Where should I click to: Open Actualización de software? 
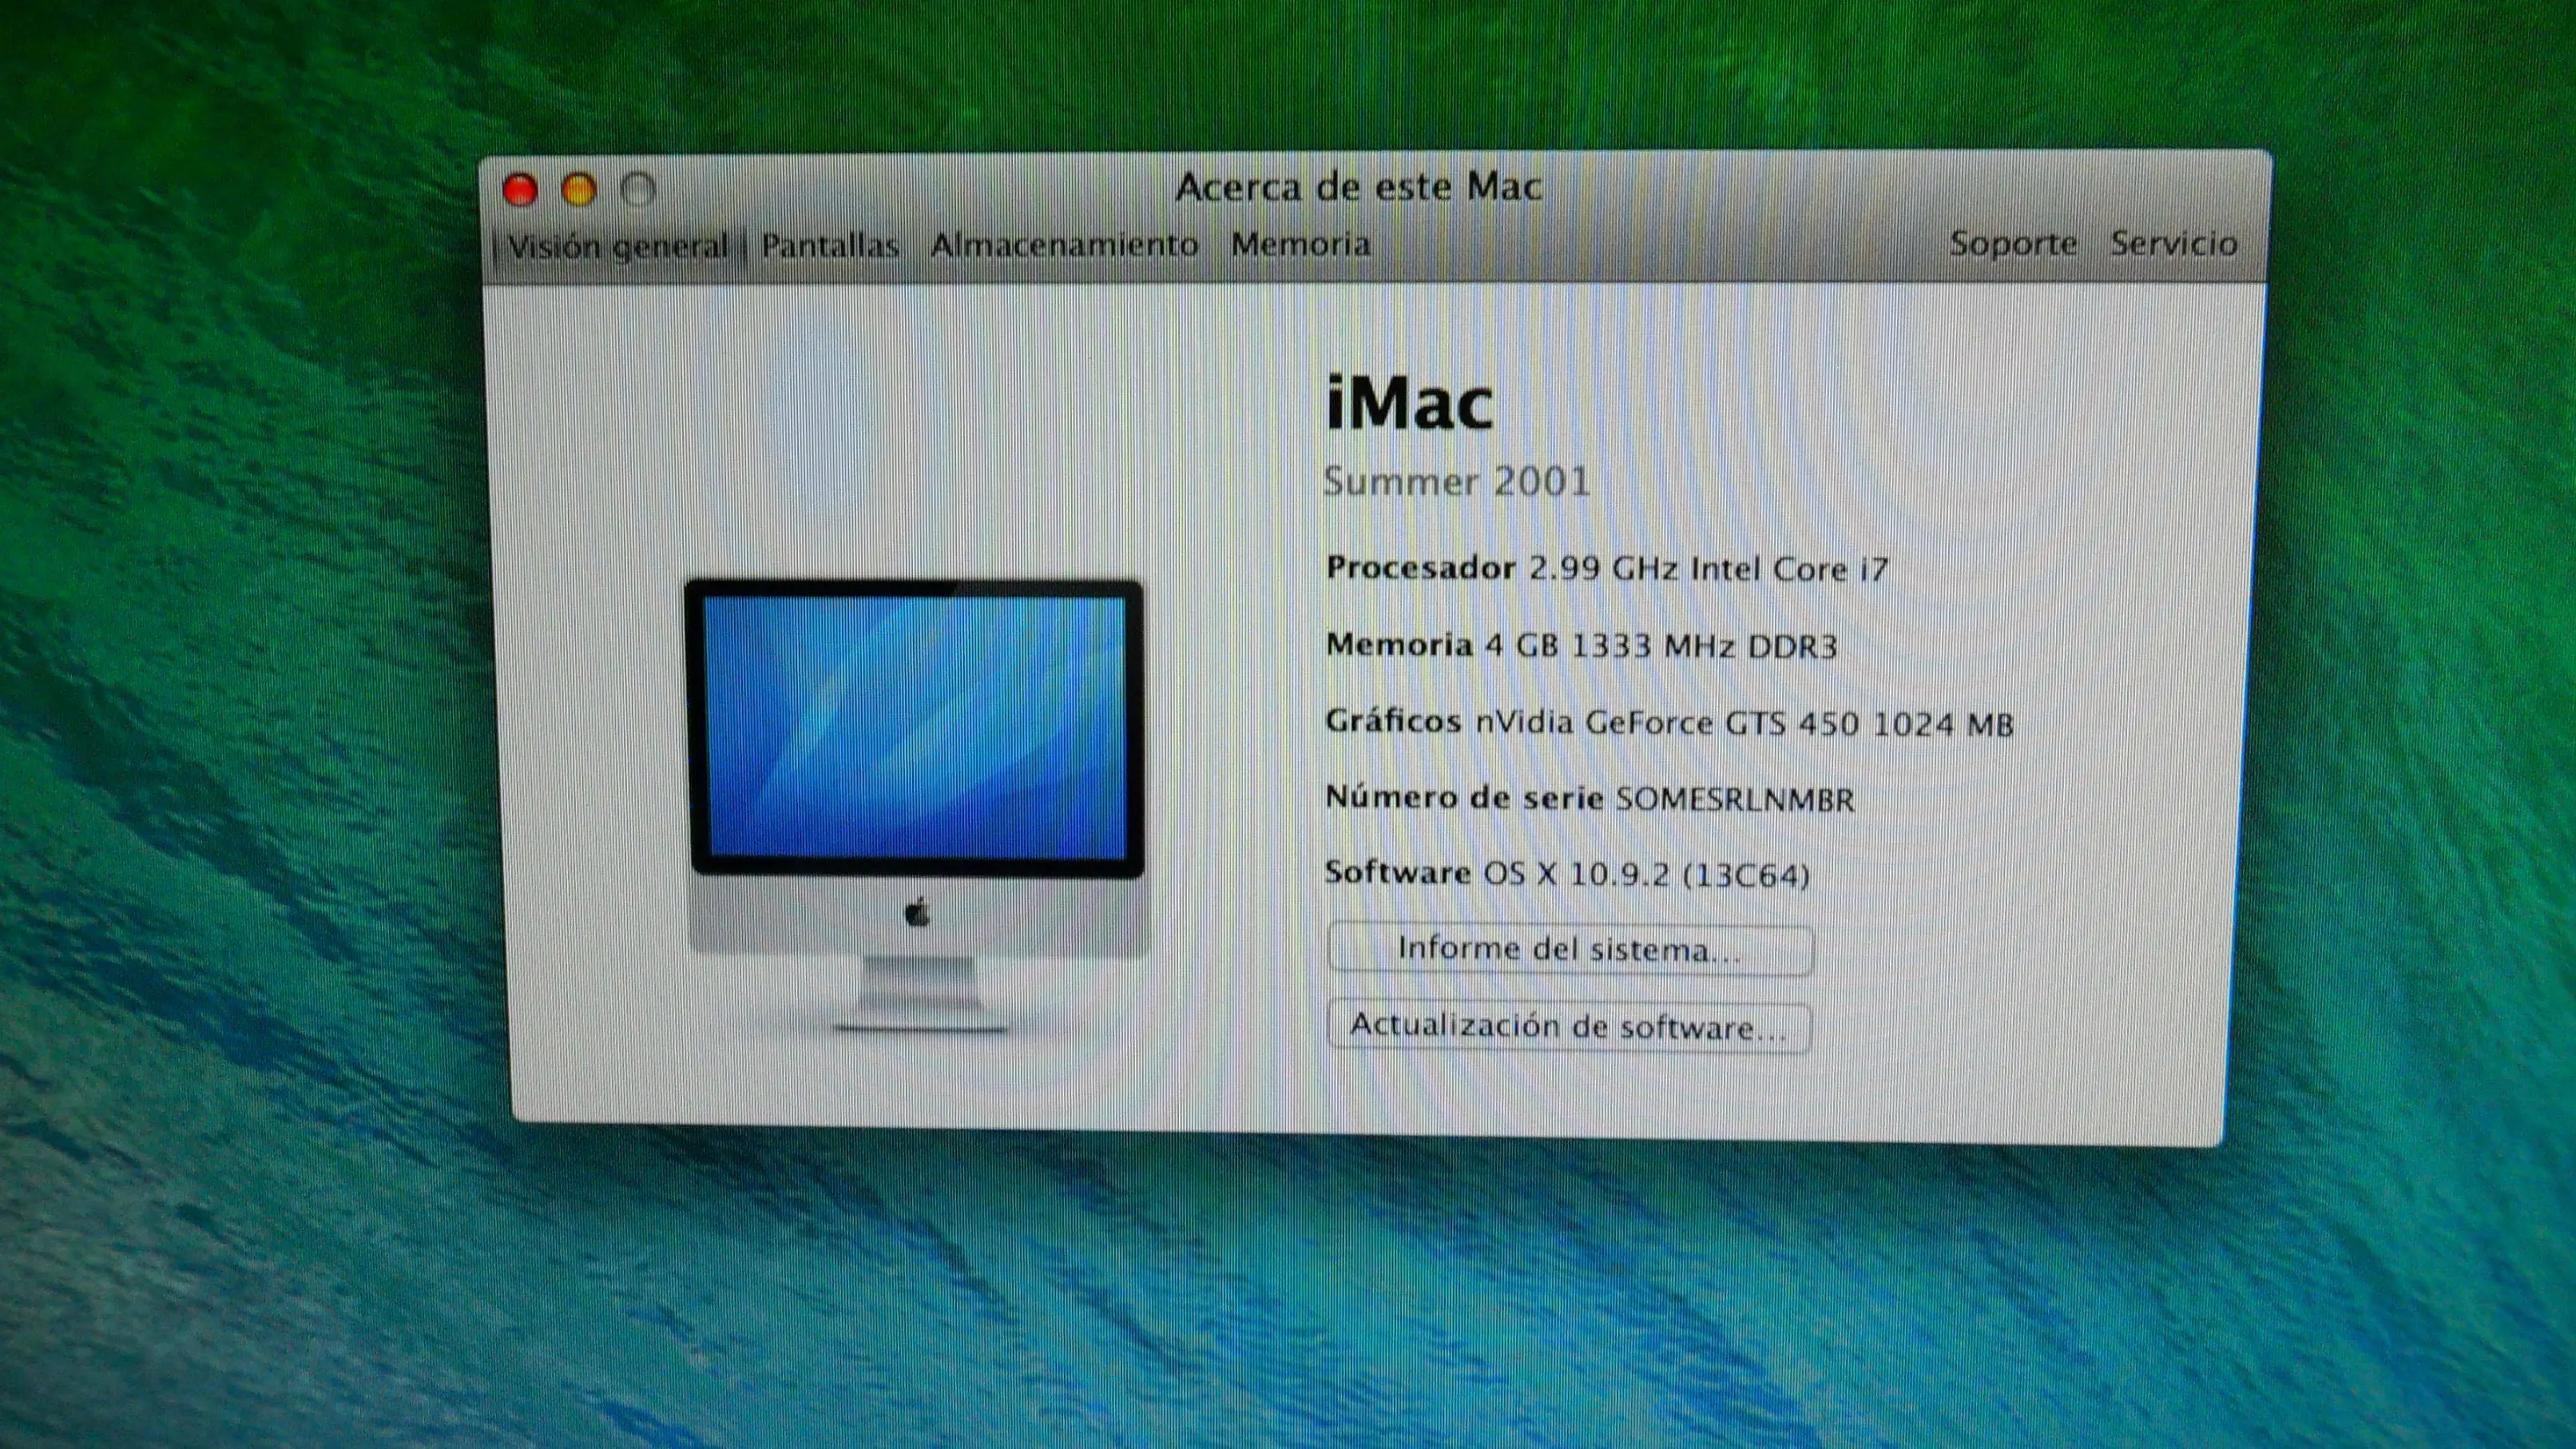point(1569,1027)
